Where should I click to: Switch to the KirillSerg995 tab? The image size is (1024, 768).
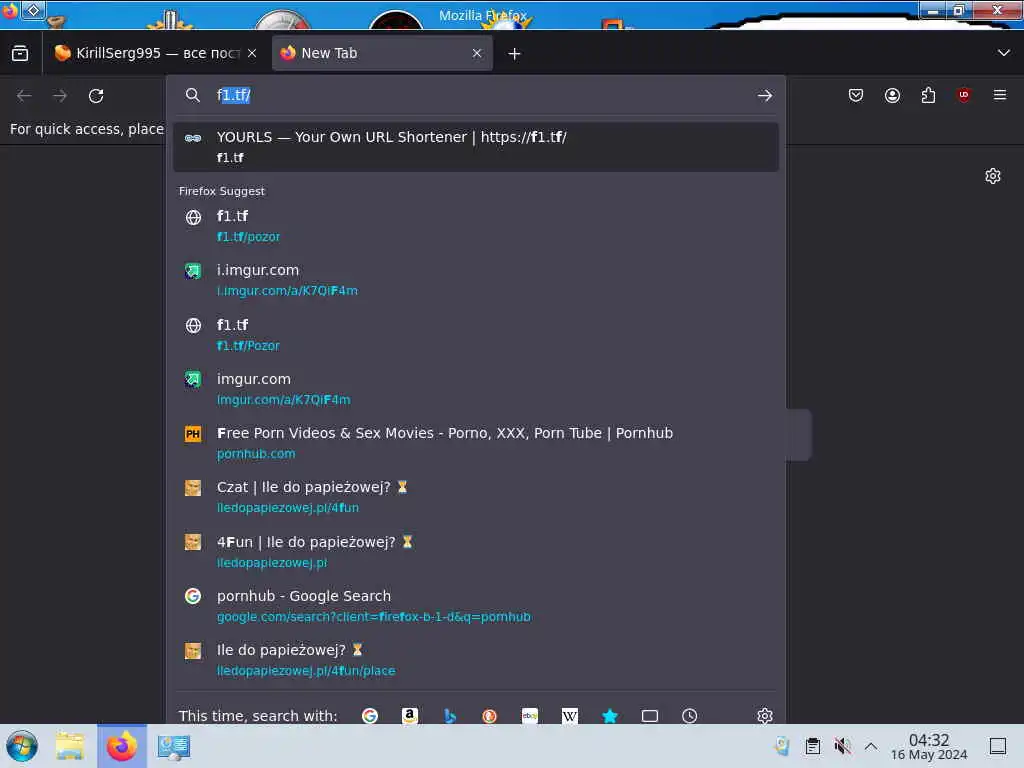(x=155, y=54)
